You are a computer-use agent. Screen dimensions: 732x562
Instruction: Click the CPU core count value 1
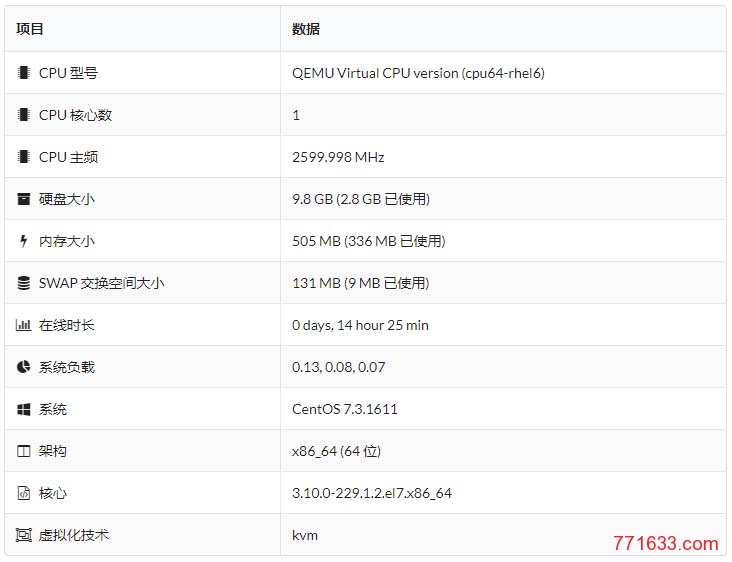[296, 115]
